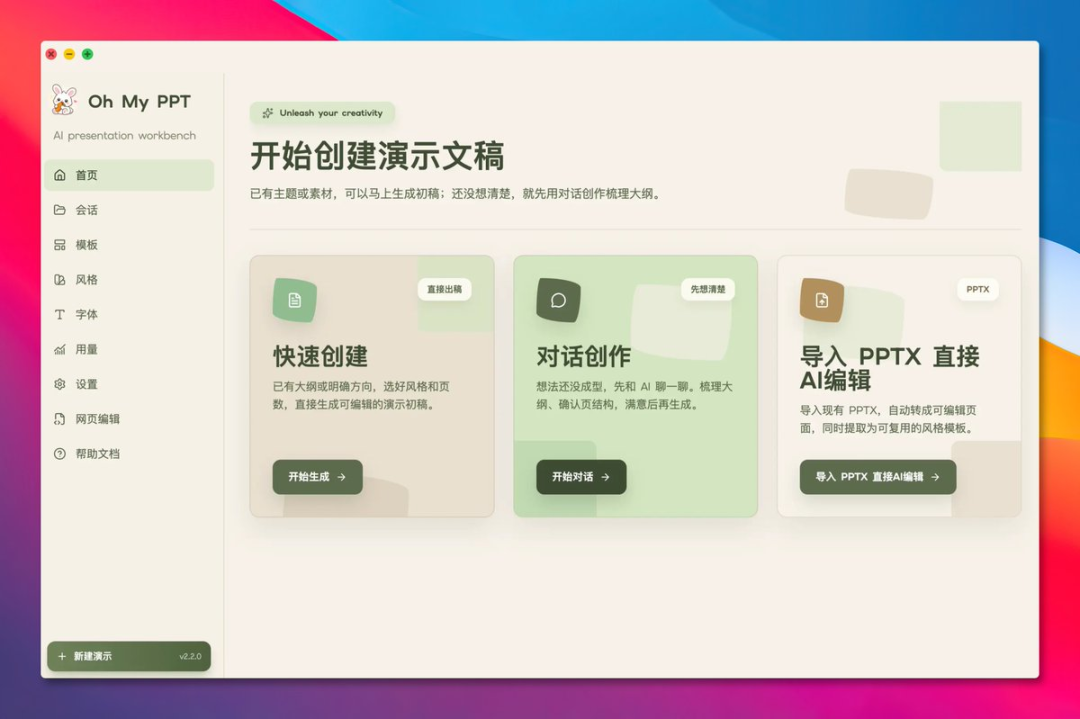
Task: Click the description under the 快速创建 title
Action: coord(361,395)
